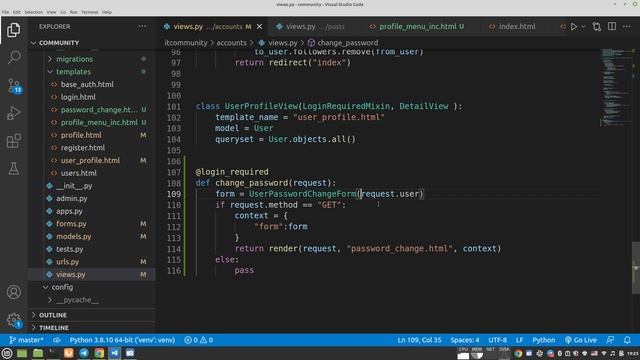
Task: Change indentation via Spaces: 4
Action: 465,340
